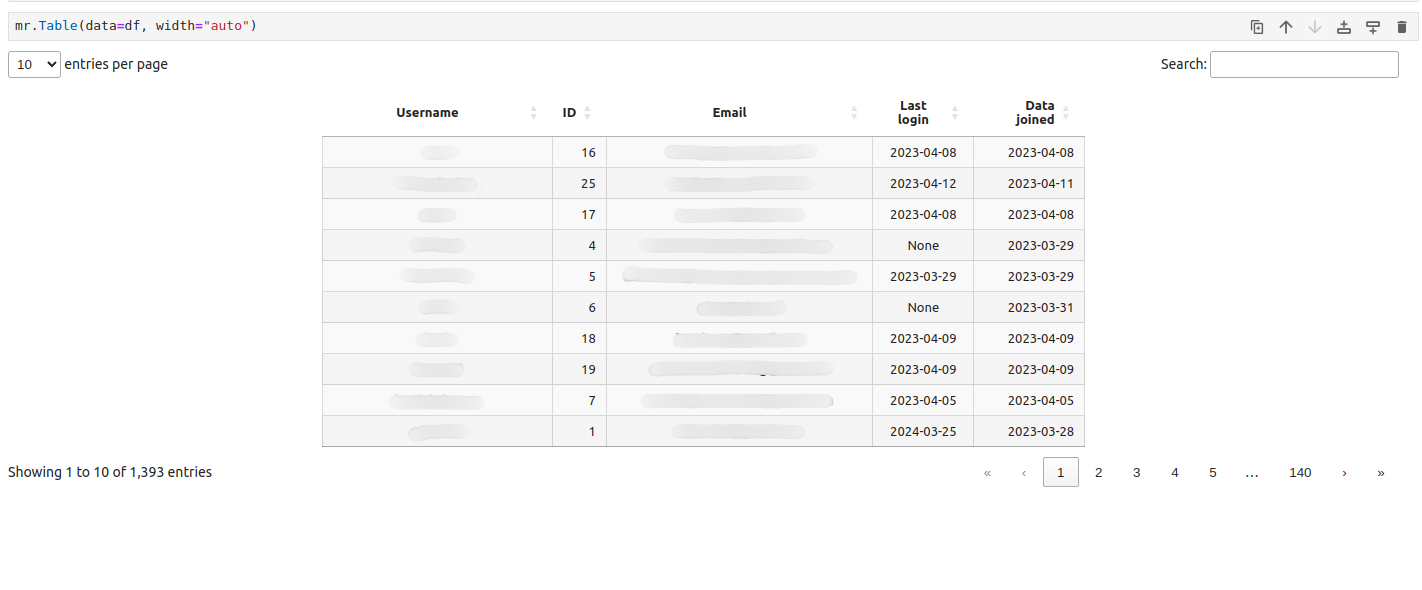
Task: Click the Search input box
Action: (1304, 64)
